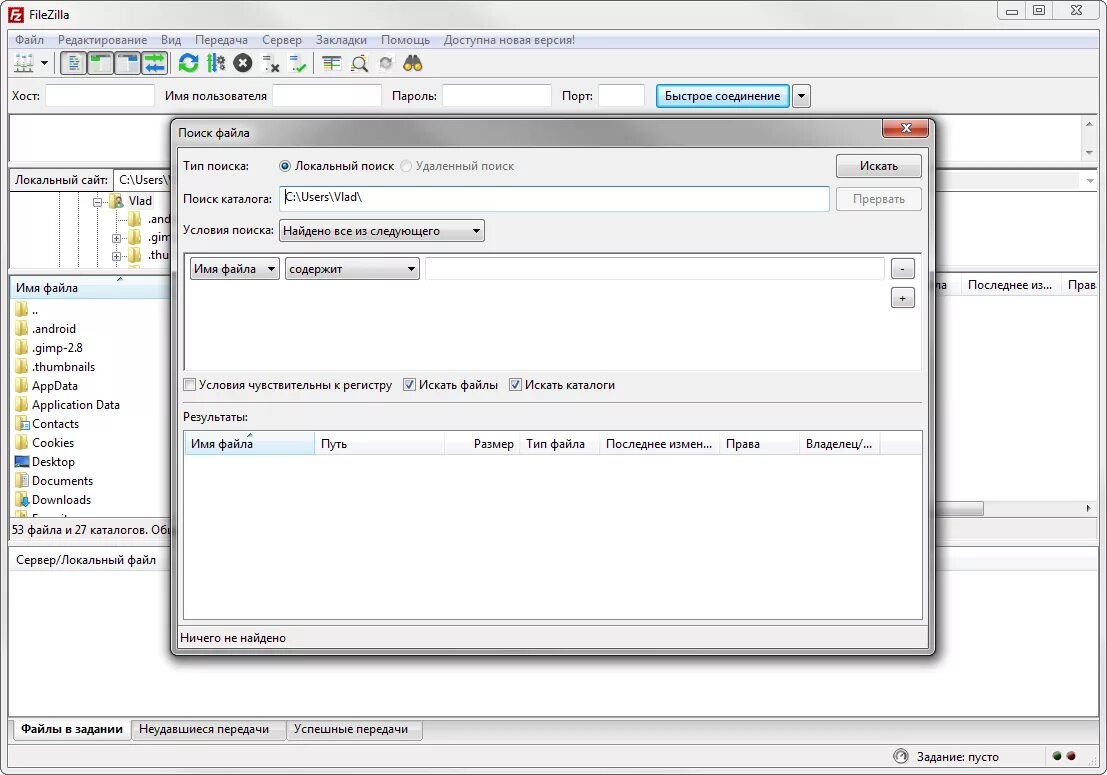The image size is (1107, 775).
Task: Click the green status indicator in bottom corner
Action: [1056, 757]
